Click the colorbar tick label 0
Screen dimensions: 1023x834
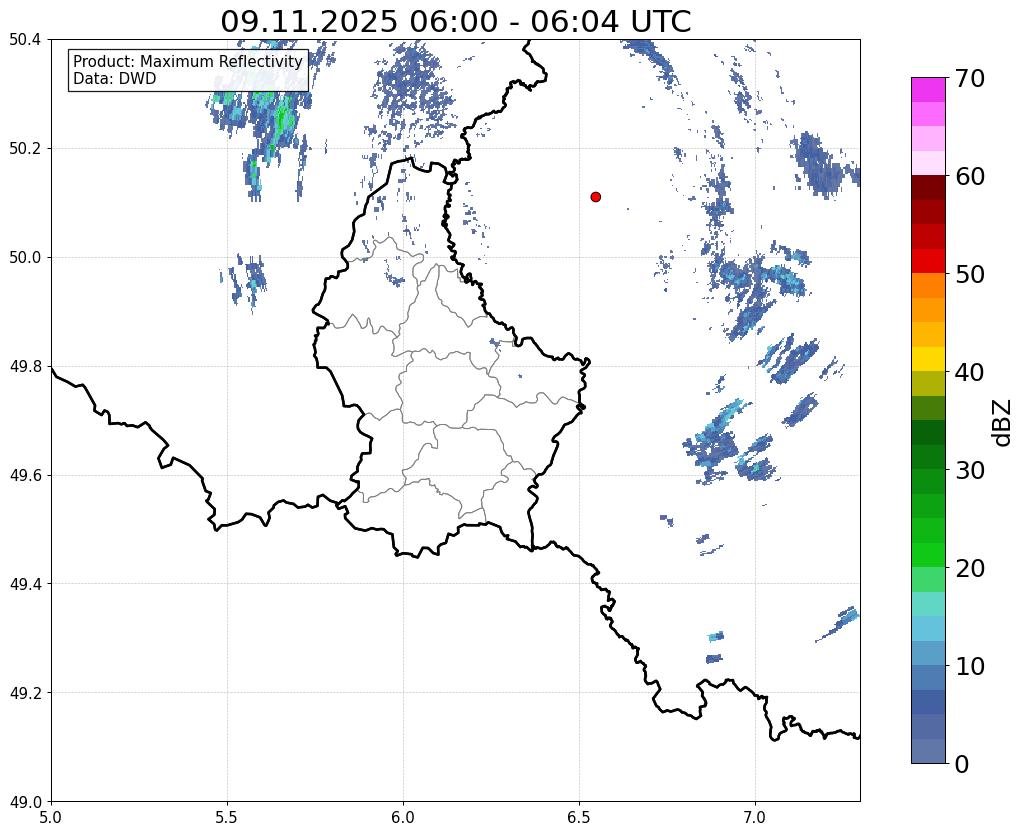(x=962, y=764)
